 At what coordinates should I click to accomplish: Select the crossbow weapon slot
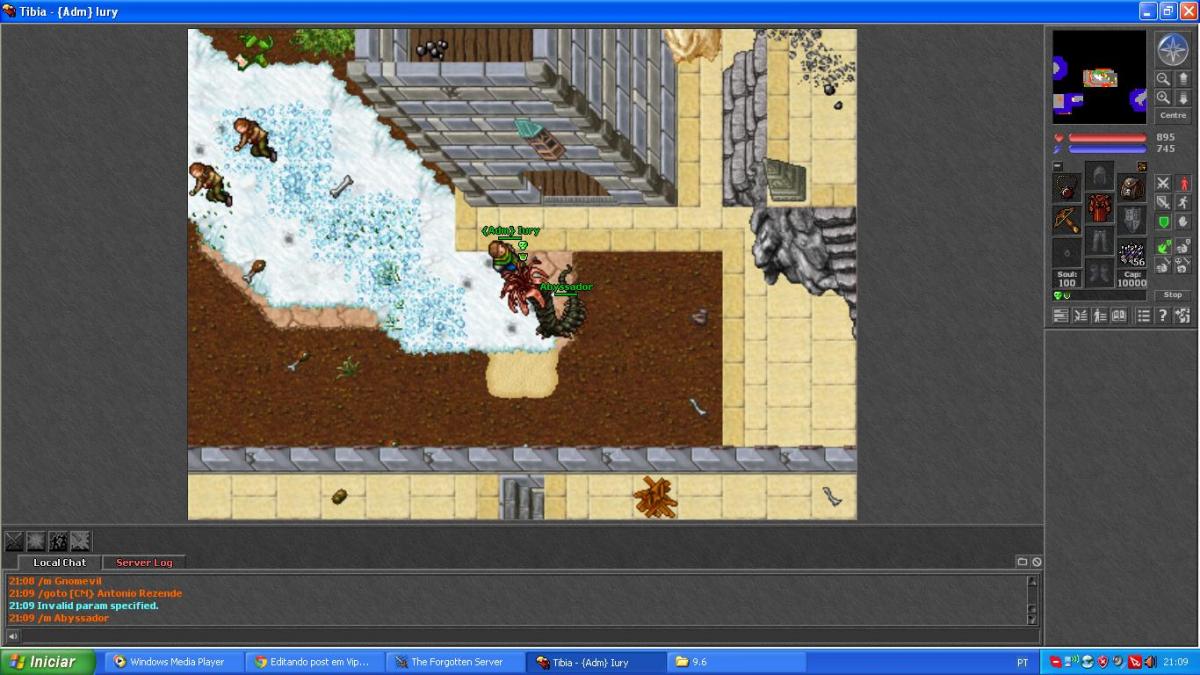(x=1067, y=220)
